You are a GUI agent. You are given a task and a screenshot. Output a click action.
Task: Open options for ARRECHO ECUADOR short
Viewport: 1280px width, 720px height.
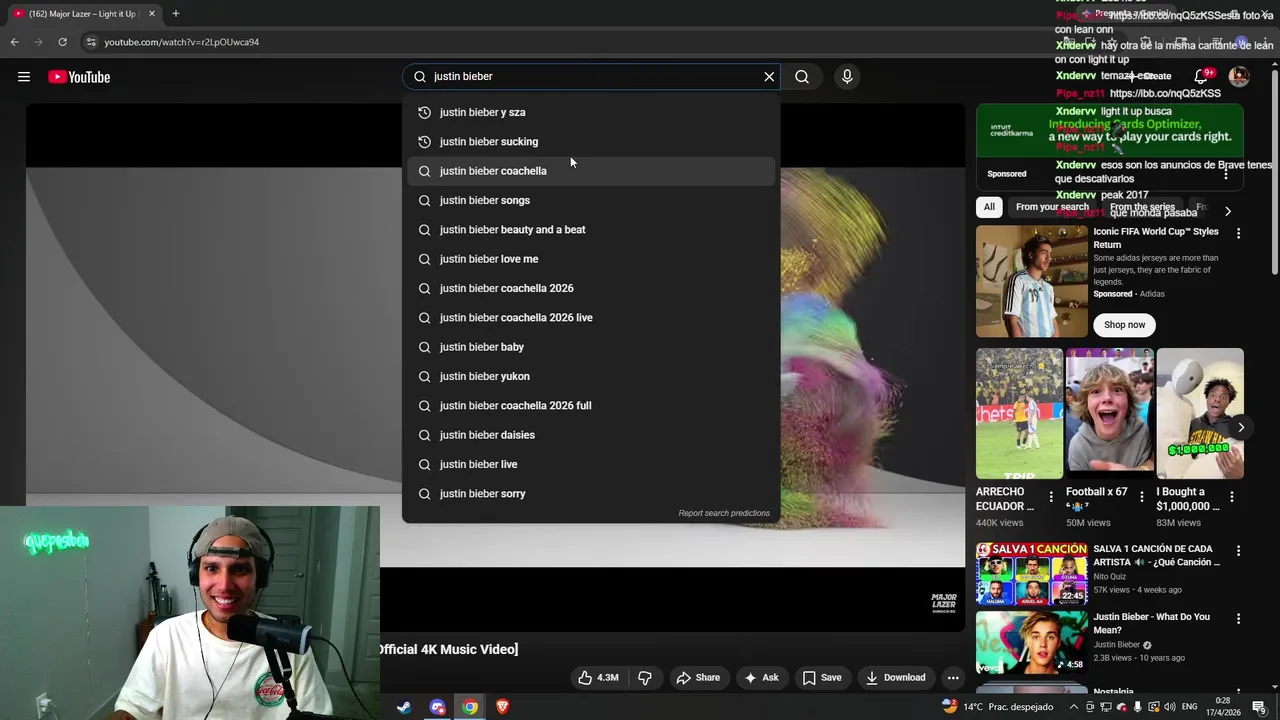tap(1051, 497)
